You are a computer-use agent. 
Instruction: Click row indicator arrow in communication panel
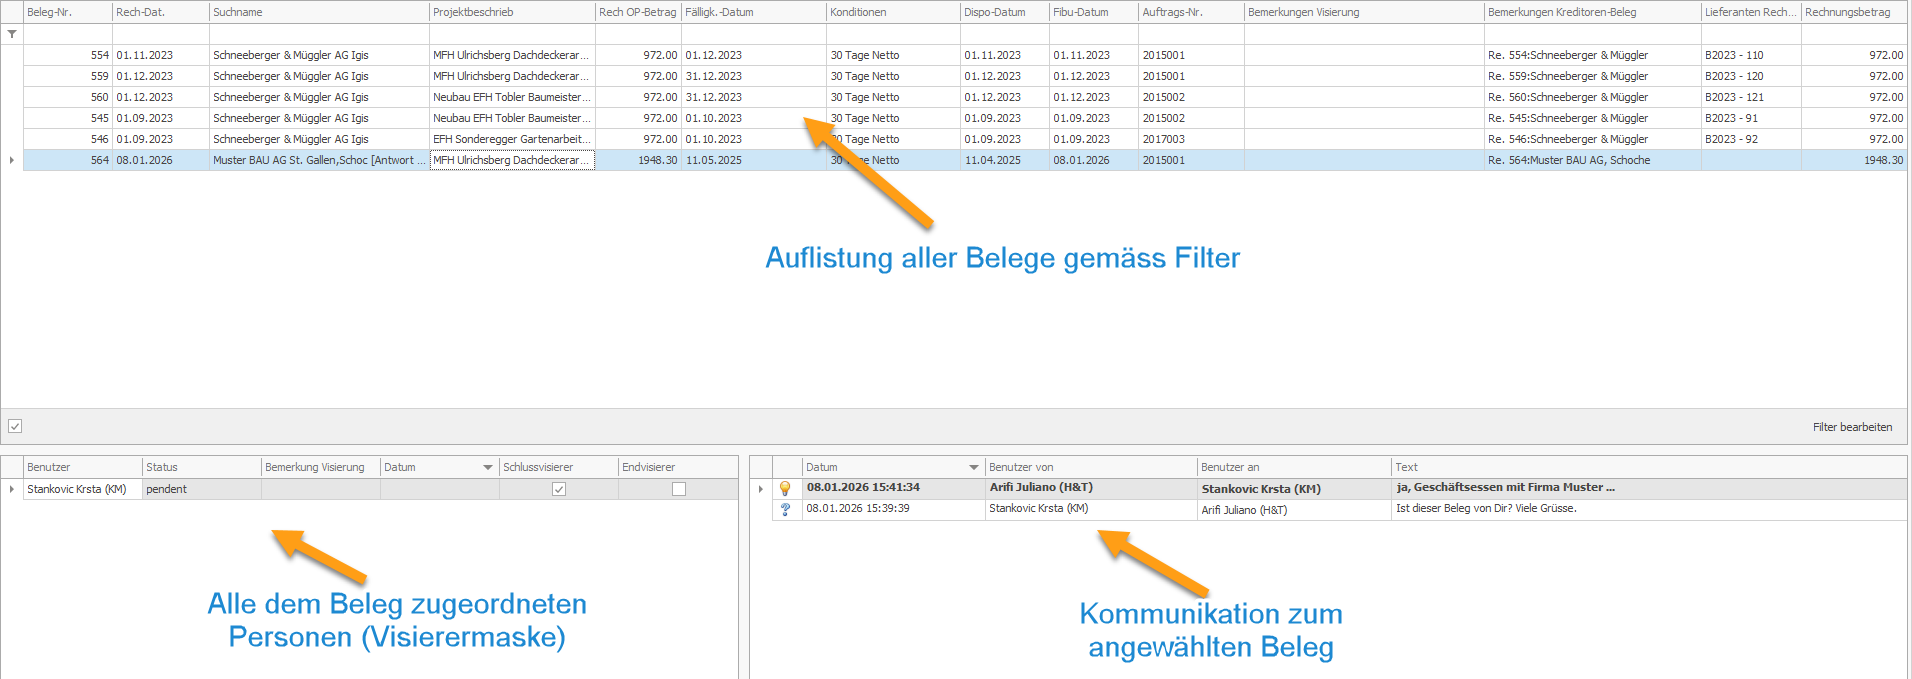coord(761,489)
